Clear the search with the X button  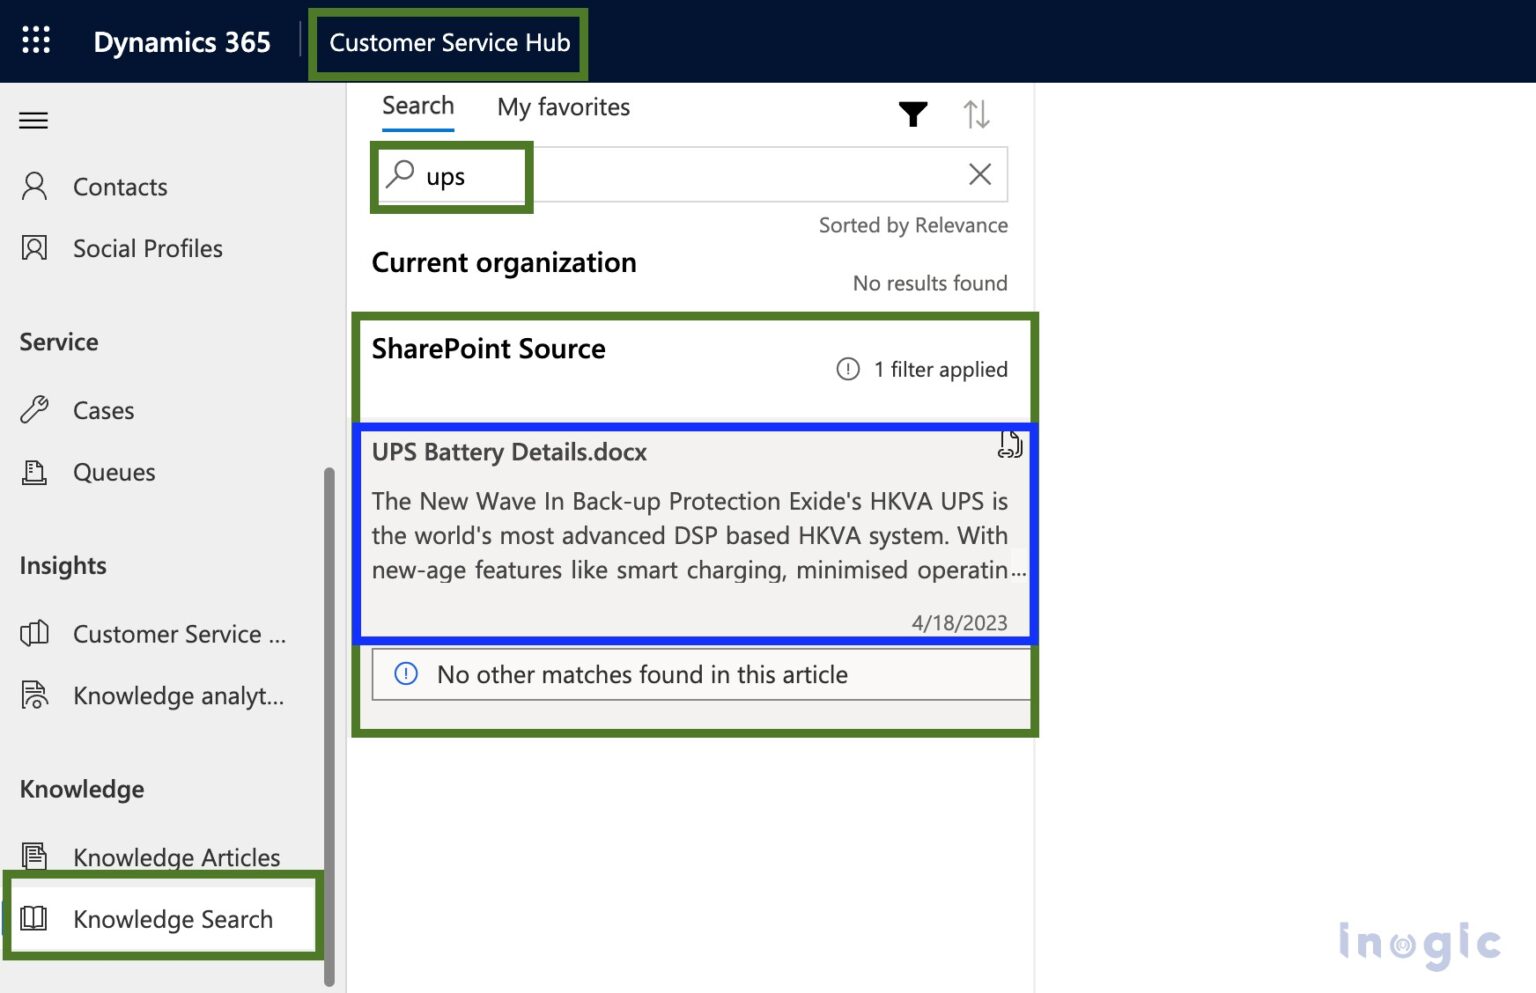click(x=979, y=174)
